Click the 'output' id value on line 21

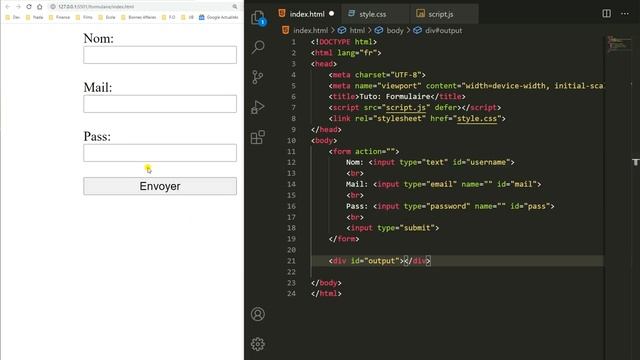click(382, 261)
